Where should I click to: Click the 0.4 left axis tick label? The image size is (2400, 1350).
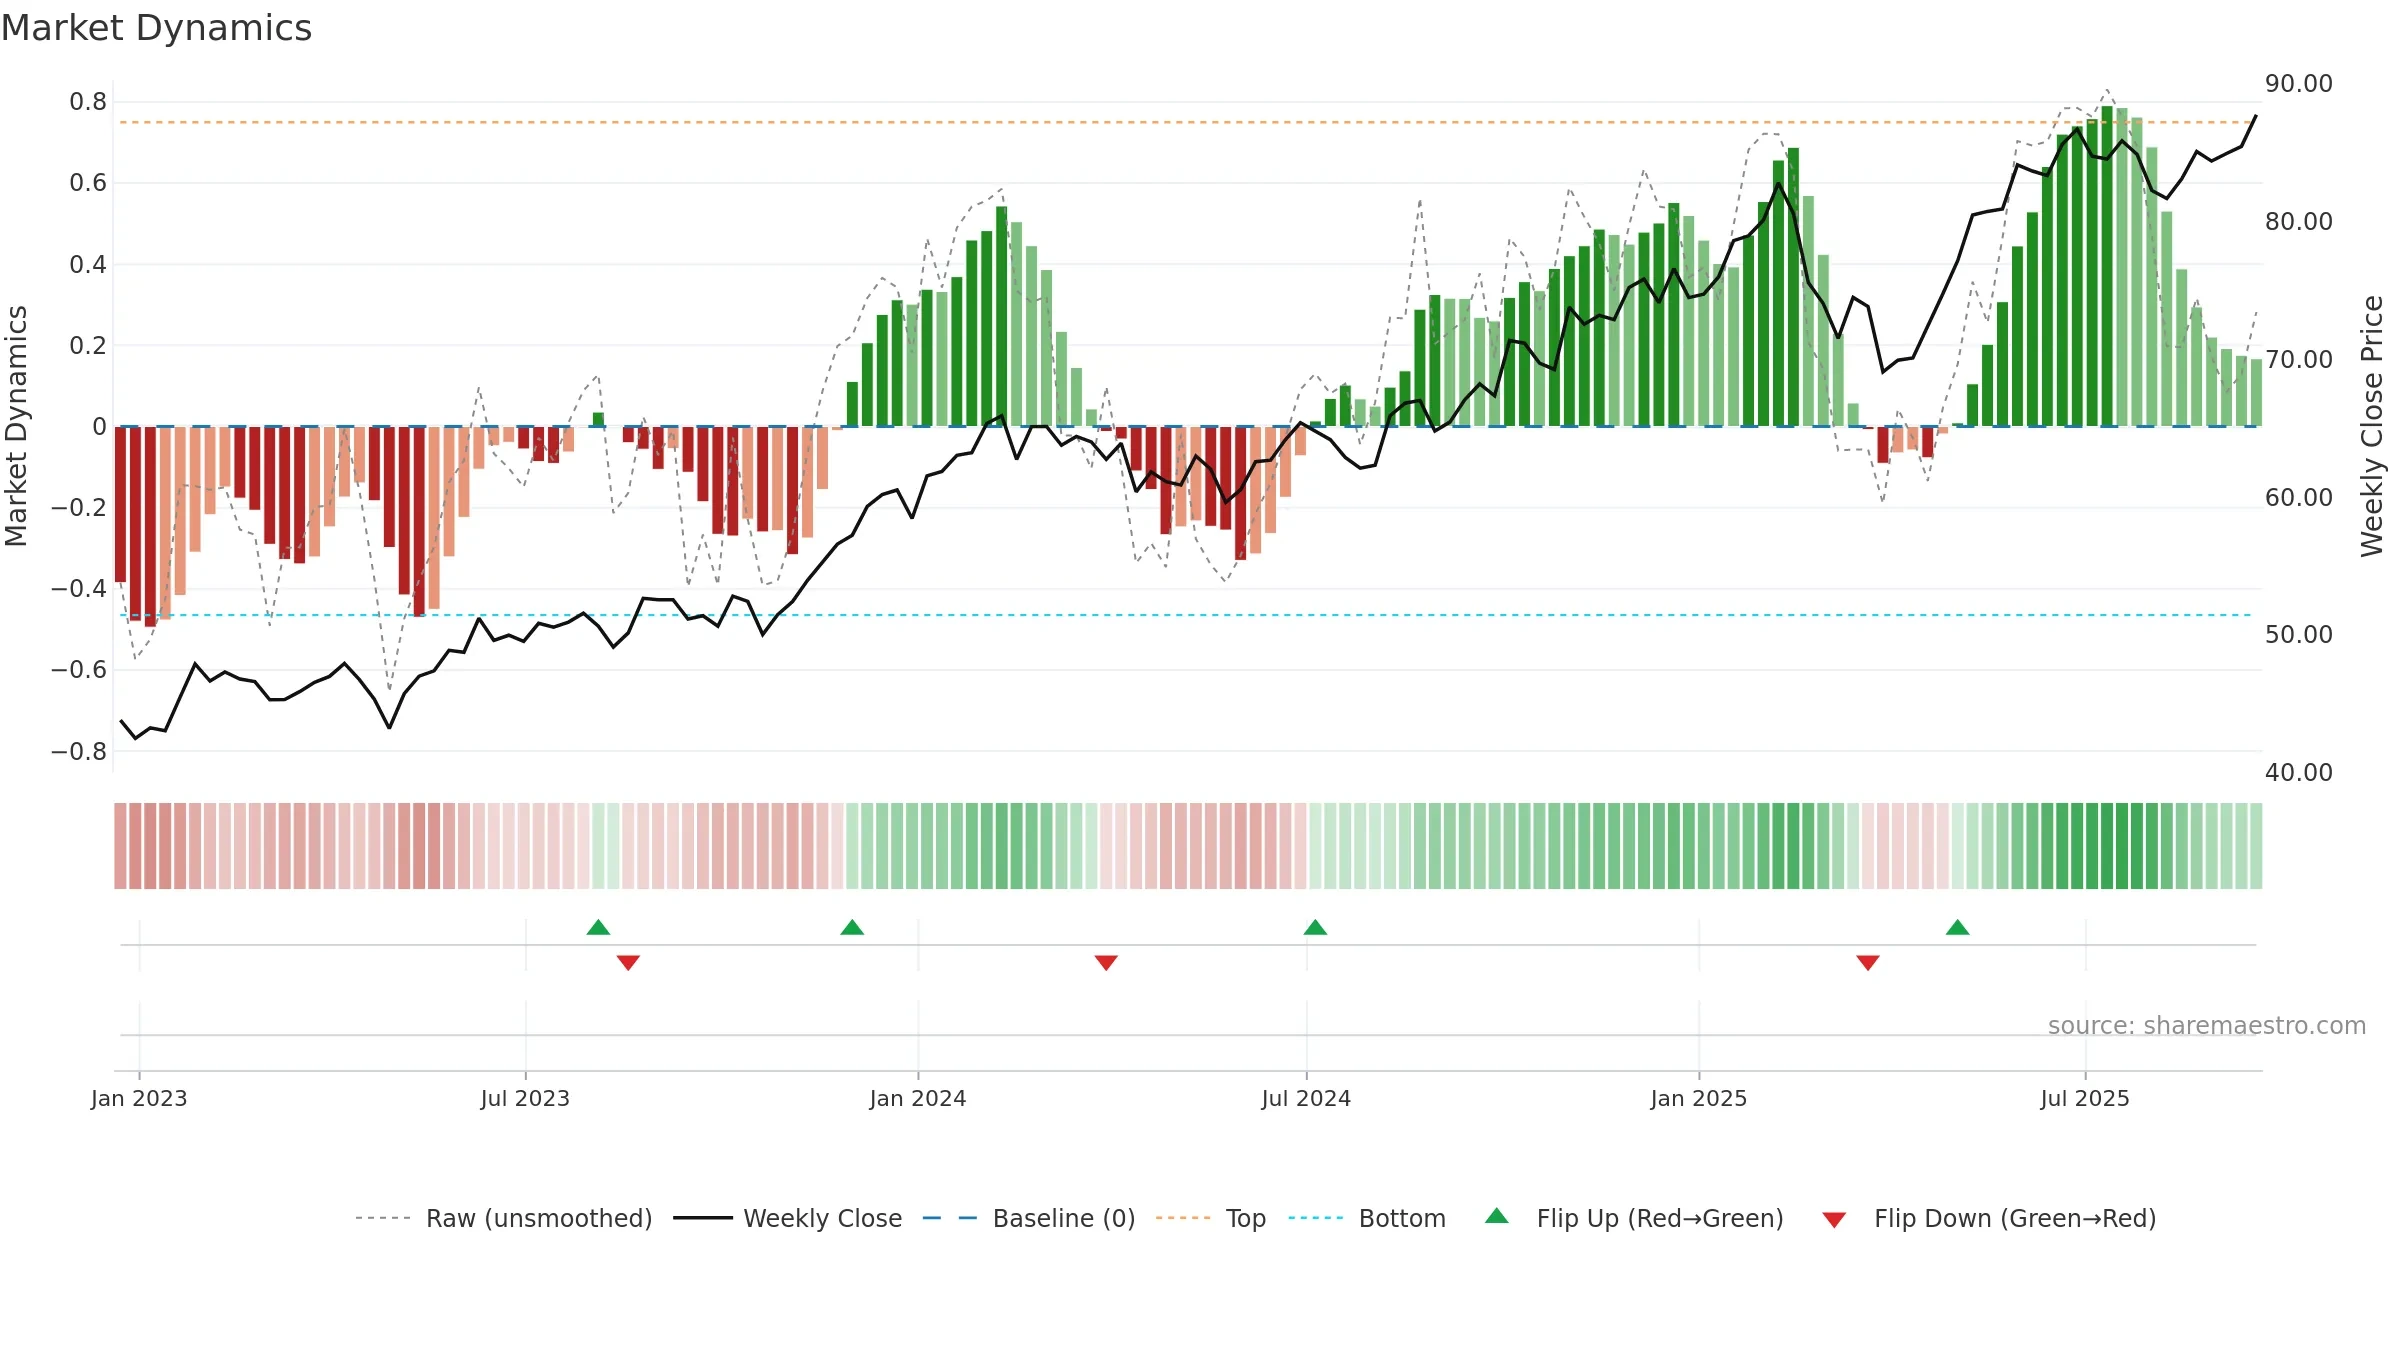point(88,264)
